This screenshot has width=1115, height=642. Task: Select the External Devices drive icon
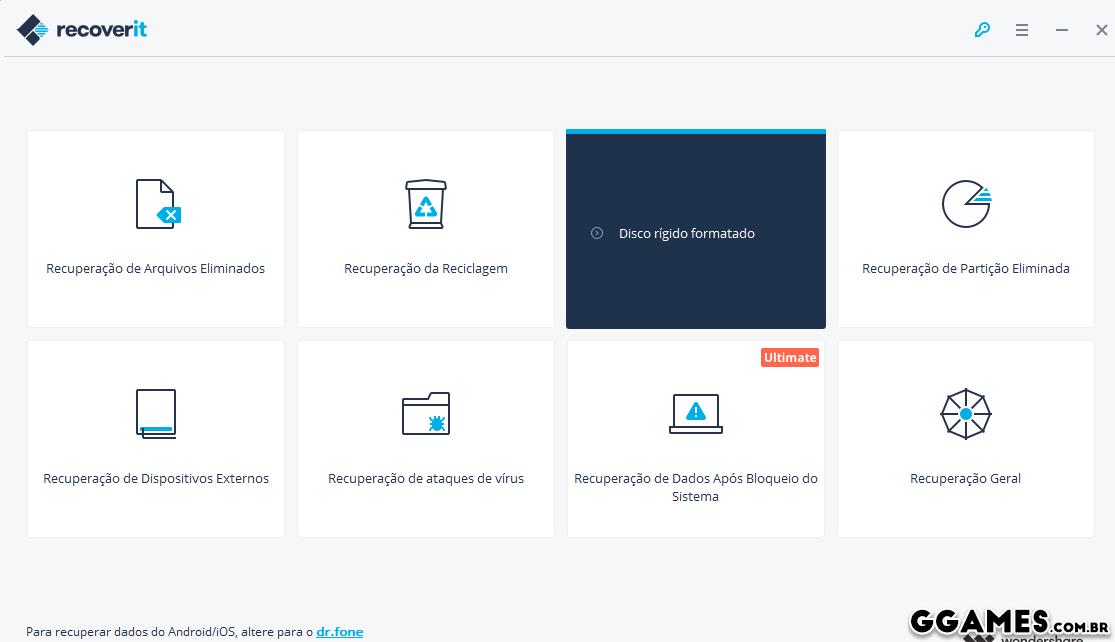click(x=156, y=413)
